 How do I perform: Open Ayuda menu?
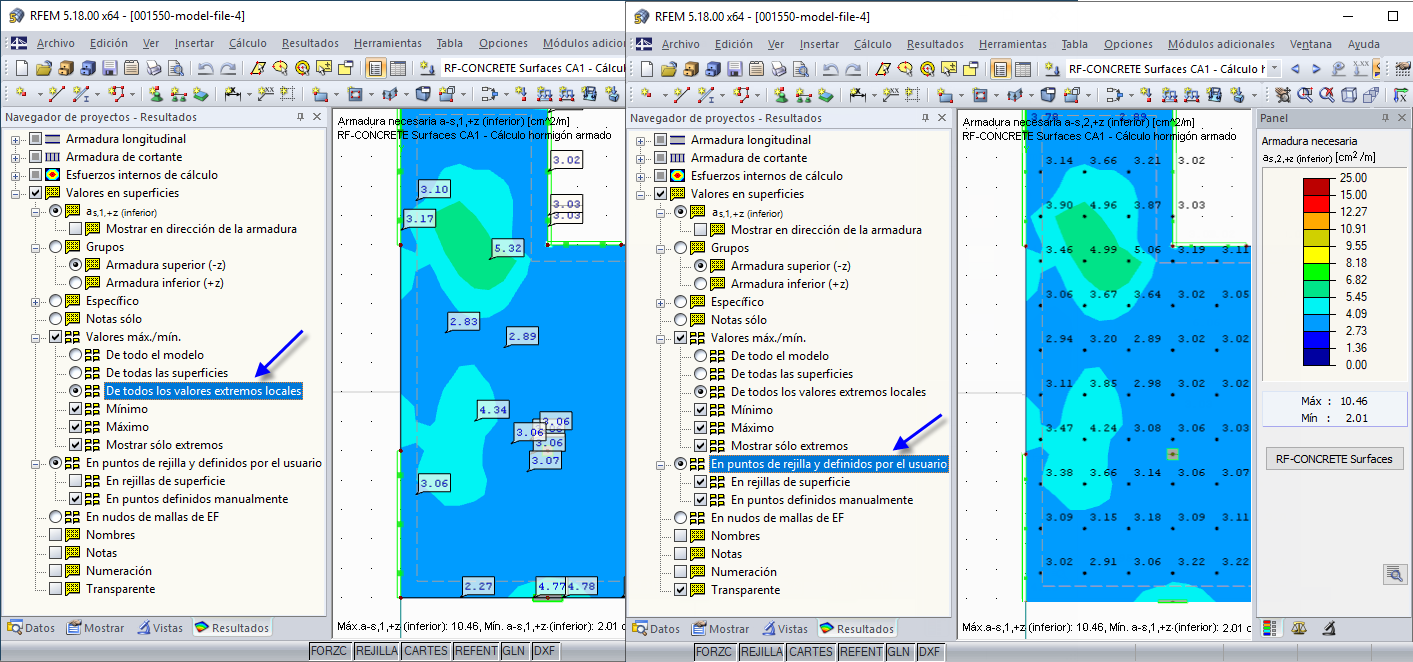(1364, 44)
